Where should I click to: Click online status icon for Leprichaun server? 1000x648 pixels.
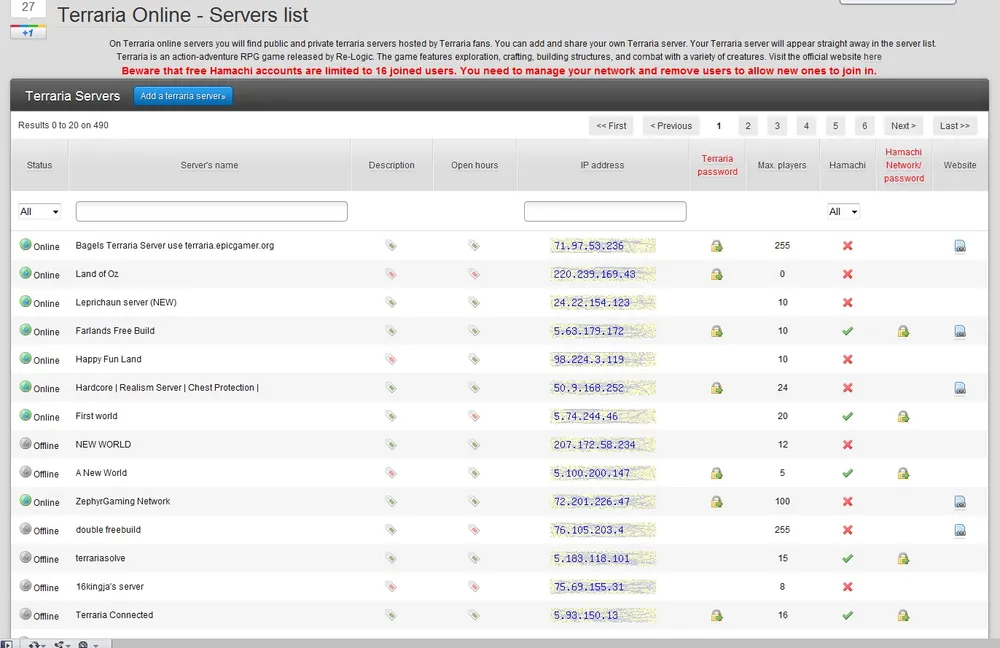tap(26, 302)
